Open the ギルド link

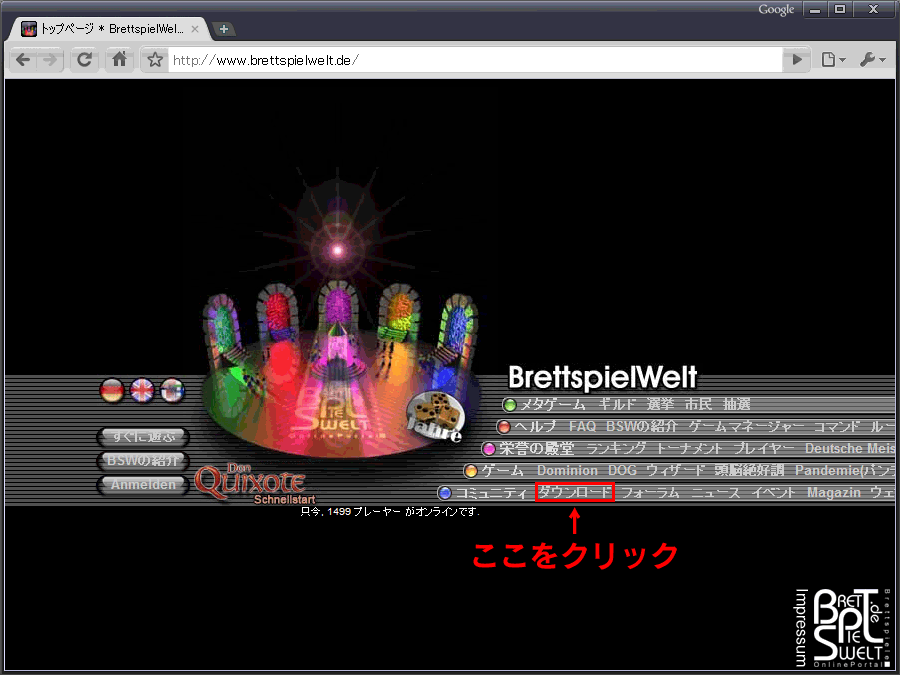point(617,405)
